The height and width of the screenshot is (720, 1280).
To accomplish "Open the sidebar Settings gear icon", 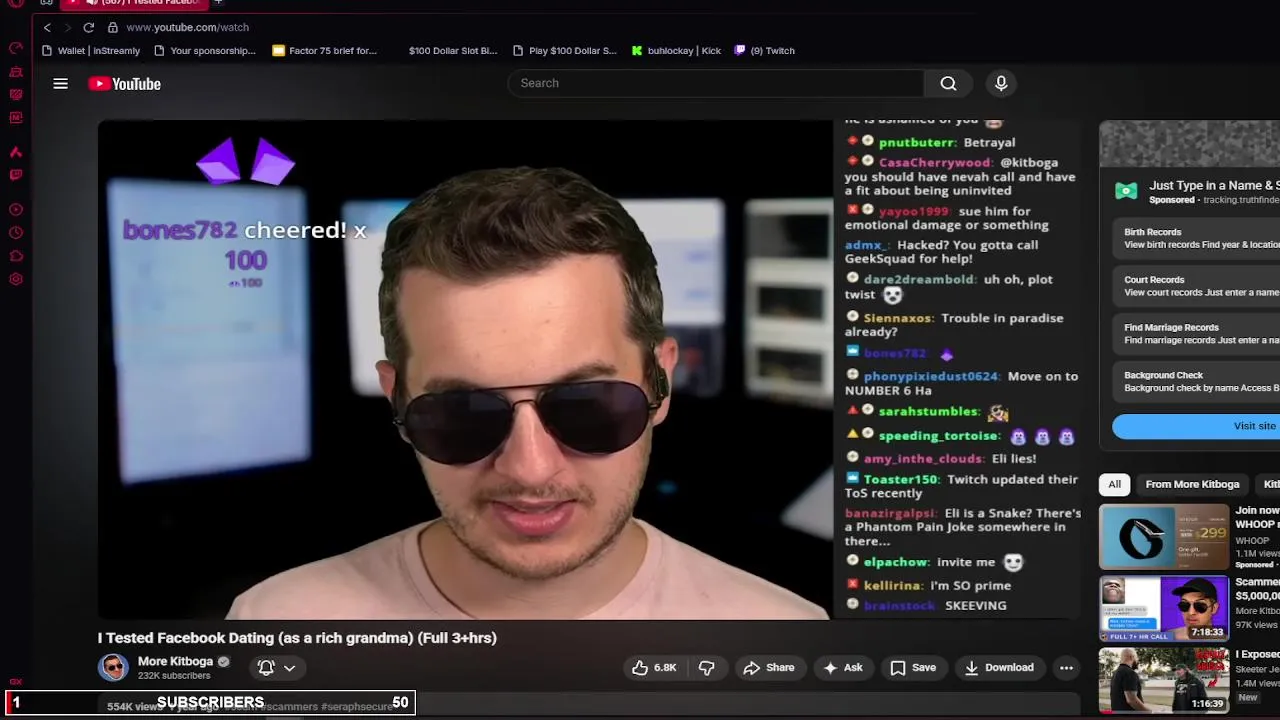I will click(x=16, y=279).
